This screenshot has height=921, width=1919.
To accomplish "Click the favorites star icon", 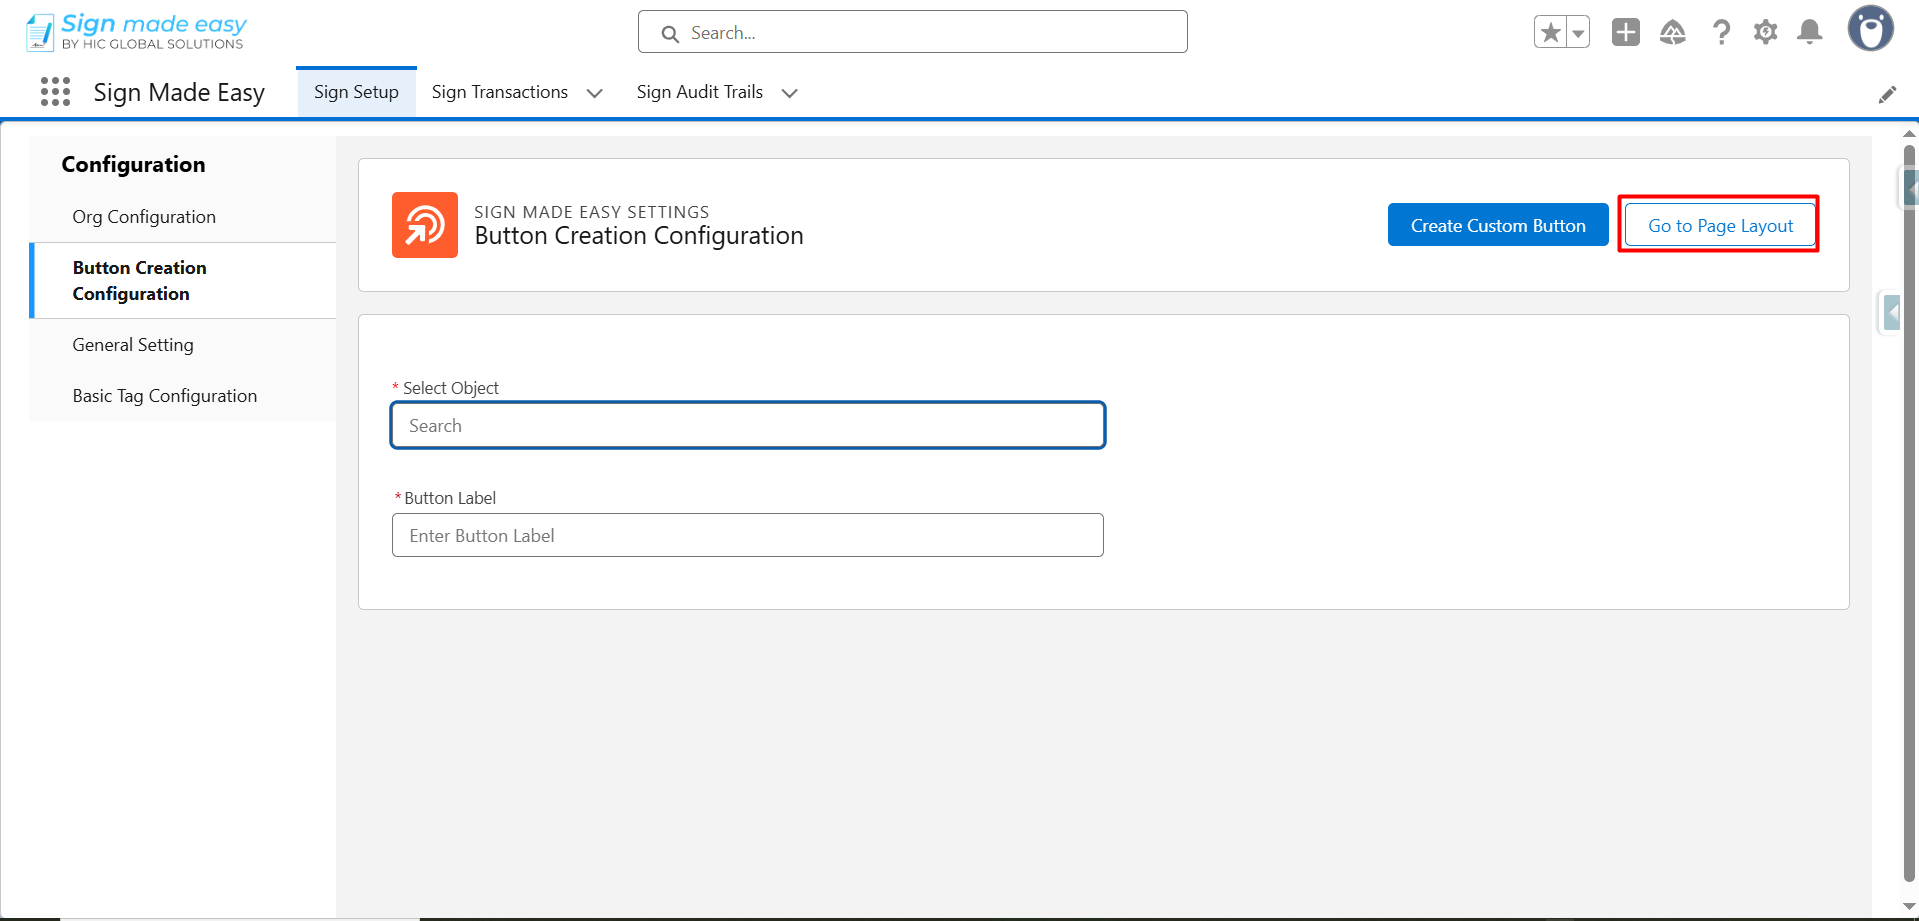I will tap(1551, 33).
